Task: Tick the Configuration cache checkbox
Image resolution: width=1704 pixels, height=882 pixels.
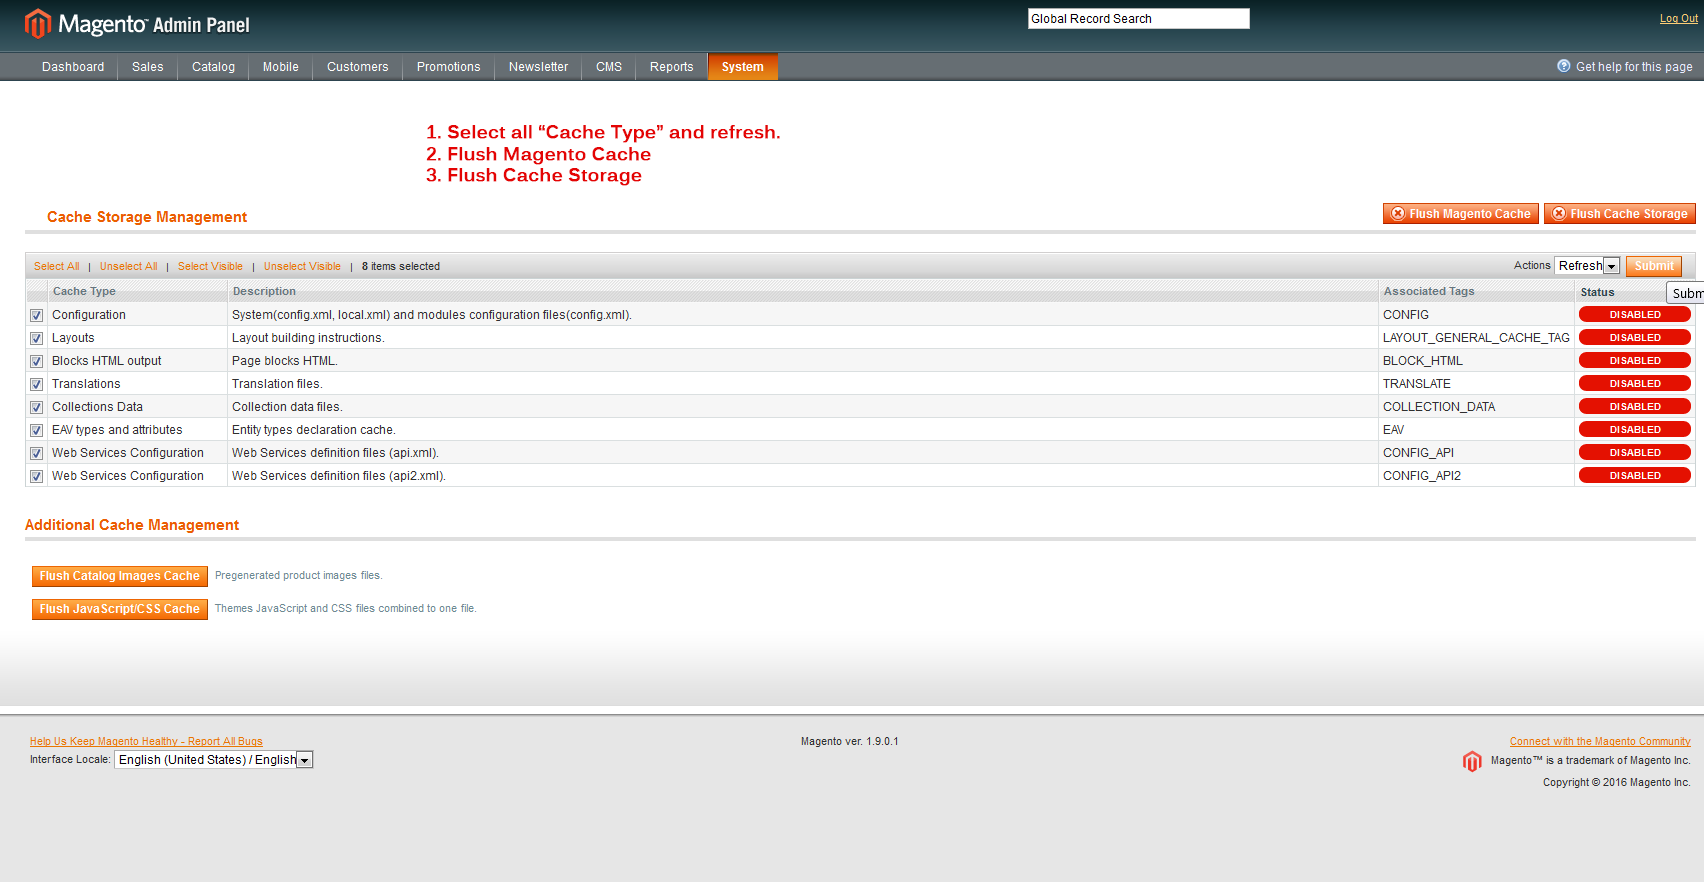Action: 36,315
